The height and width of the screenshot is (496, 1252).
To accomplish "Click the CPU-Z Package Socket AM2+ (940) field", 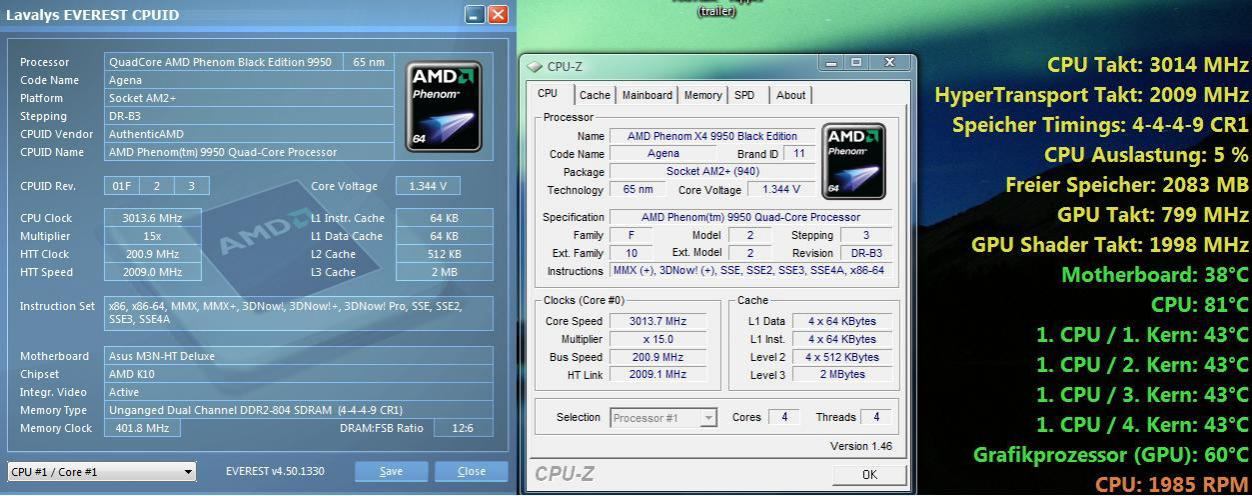I will pyautogui.click(x=712, y=171).
